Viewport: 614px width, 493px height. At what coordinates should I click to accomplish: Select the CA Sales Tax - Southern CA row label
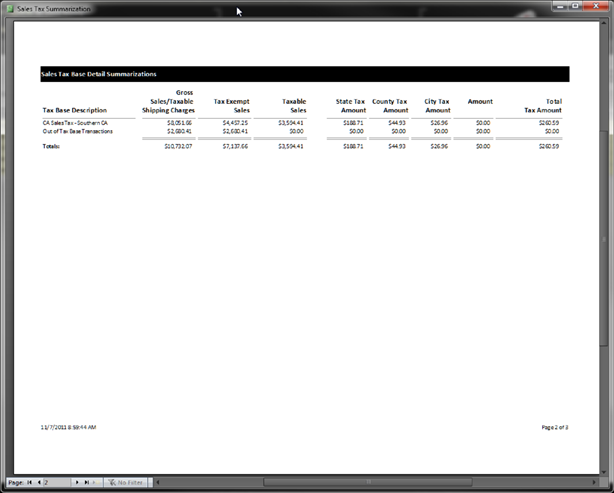75,123
